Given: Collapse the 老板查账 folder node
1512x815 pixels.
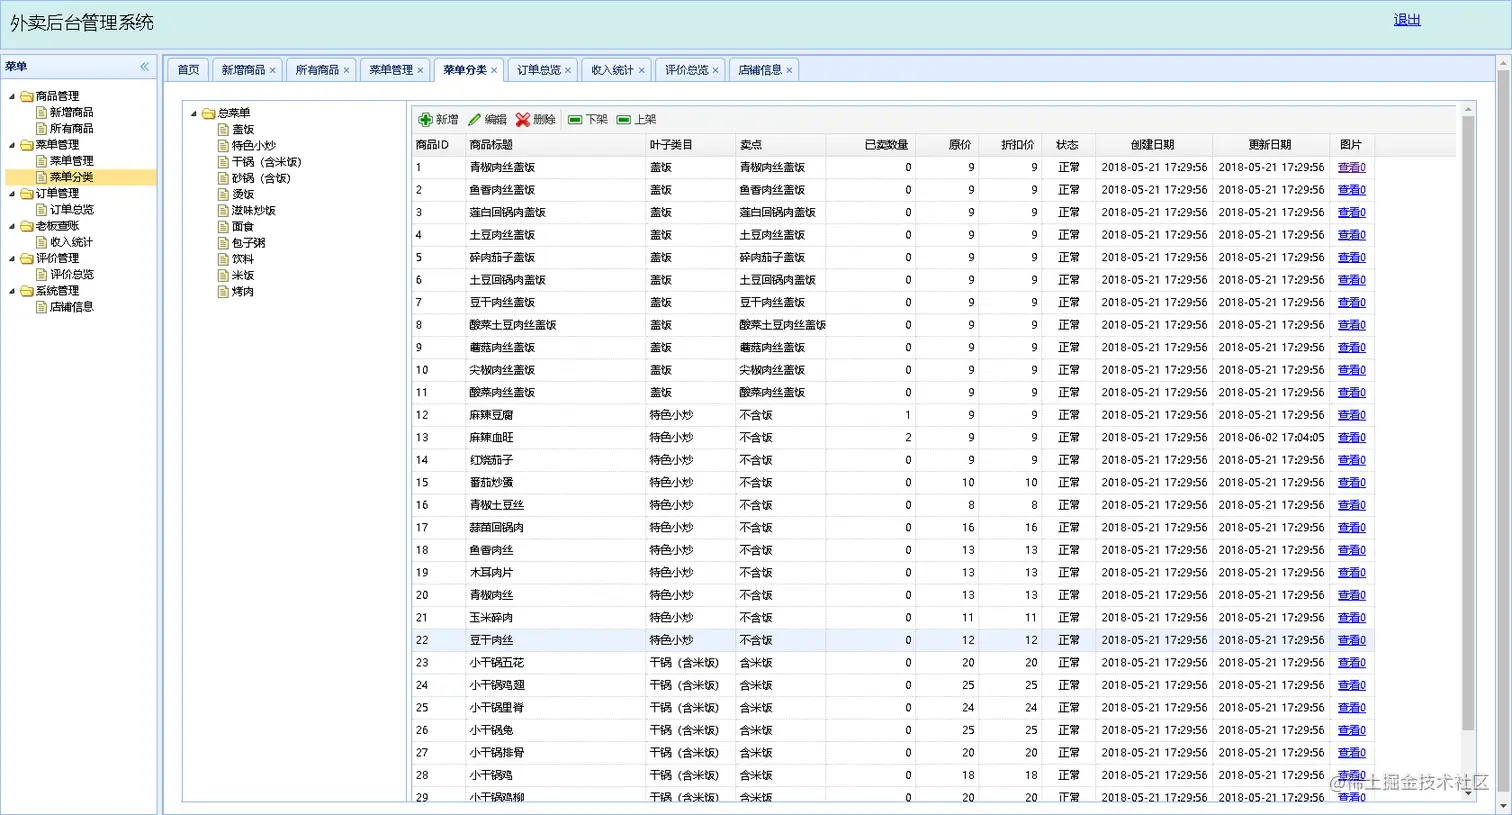Looking at the screenshot, I should [x=12, y=226].
